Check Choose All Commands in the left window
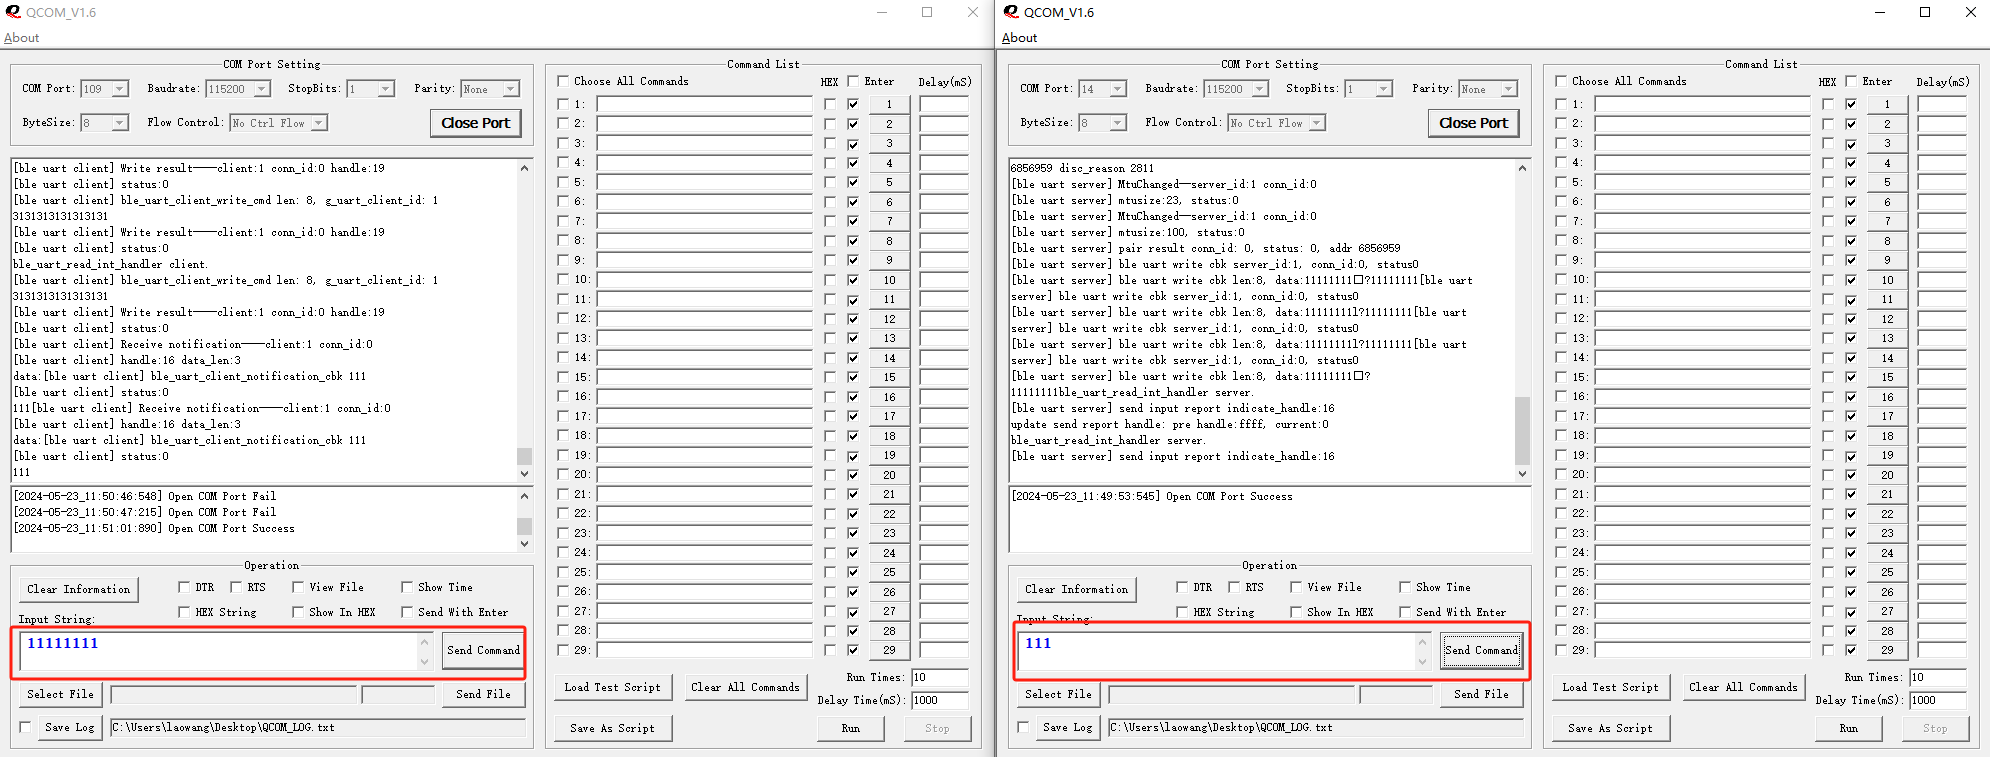This screenshot has width=1990, height=757. 563,81
